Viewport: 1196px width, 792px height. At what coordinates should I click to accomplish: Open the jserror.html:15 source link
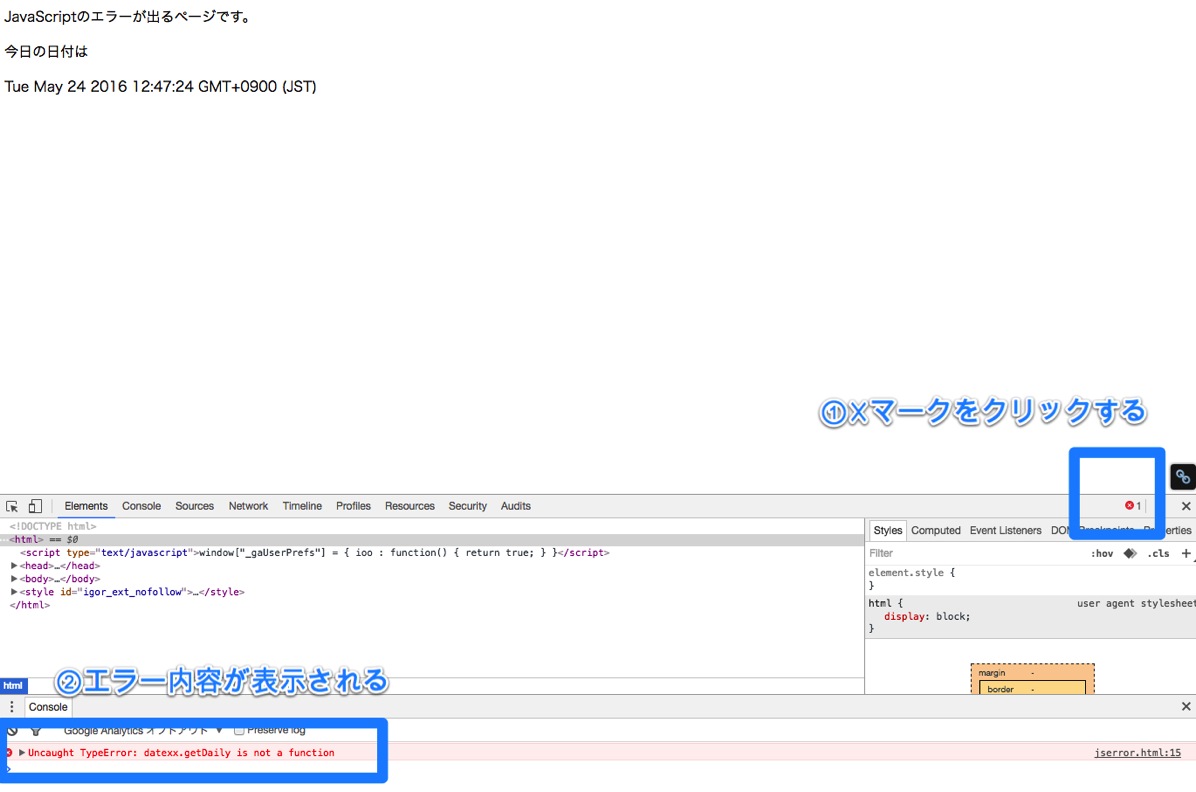[1137, 752]
